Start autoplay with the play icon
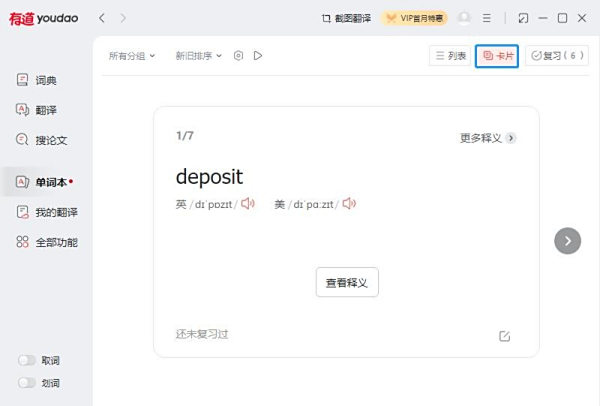600x406 pixels. [x=258, y=56]
